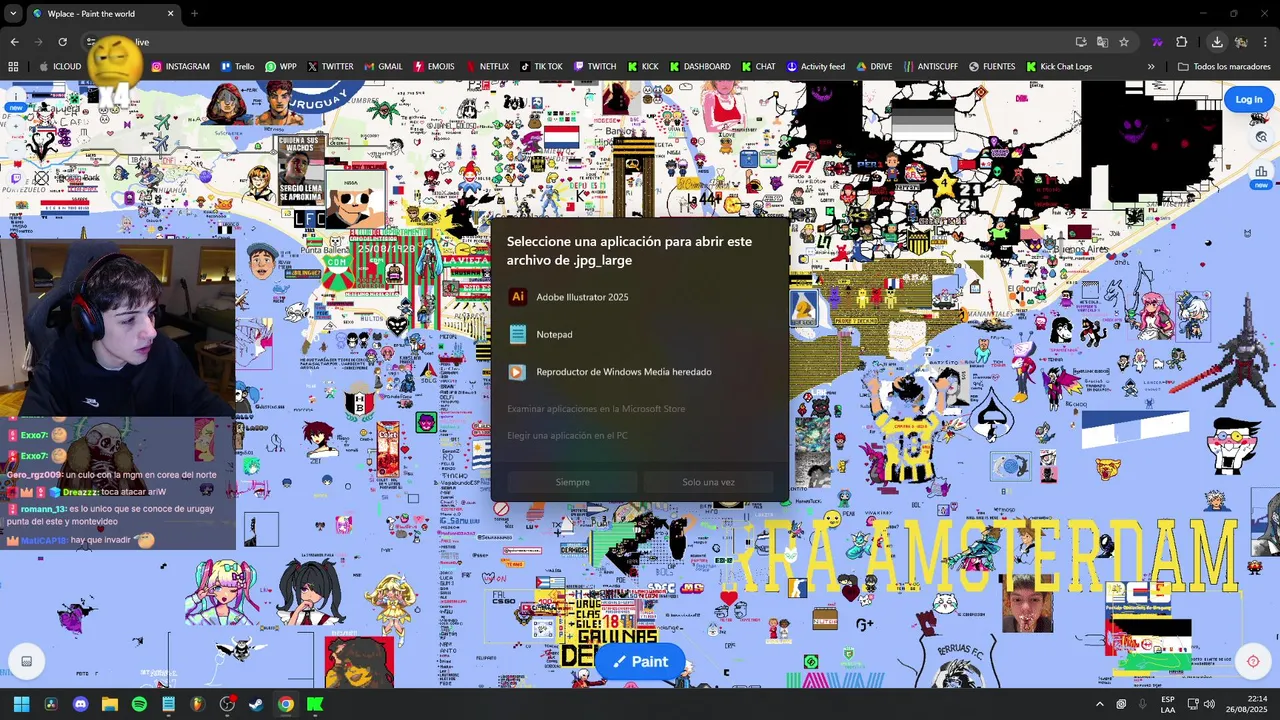This screenshot has height=720, width=1280.
Task: Open the Trello bookmark
Action: [x=236, y=67]
